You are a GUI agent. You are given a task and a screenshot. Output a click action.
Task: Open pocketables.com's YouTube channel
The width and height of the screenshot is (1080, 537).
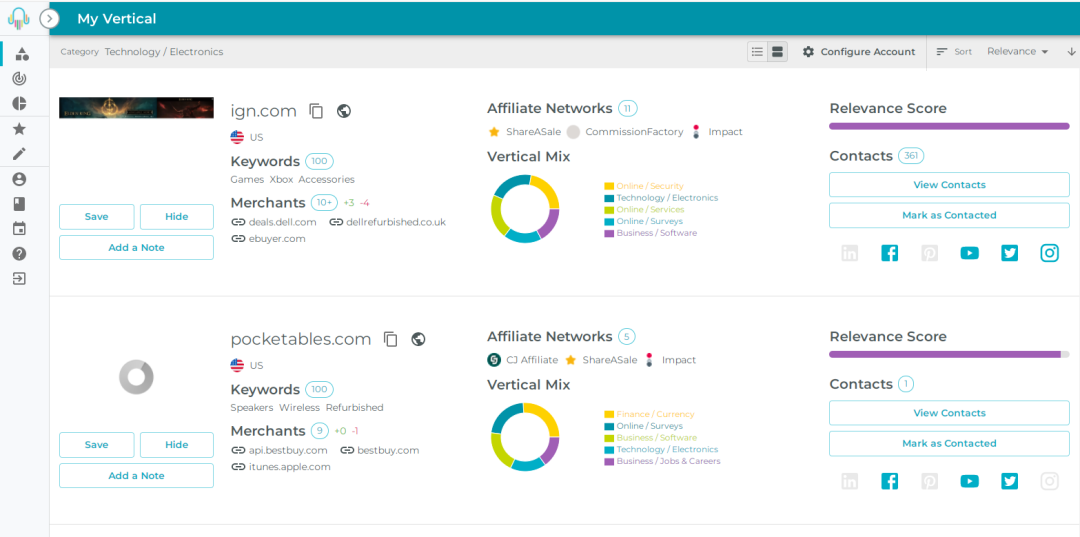969,481
